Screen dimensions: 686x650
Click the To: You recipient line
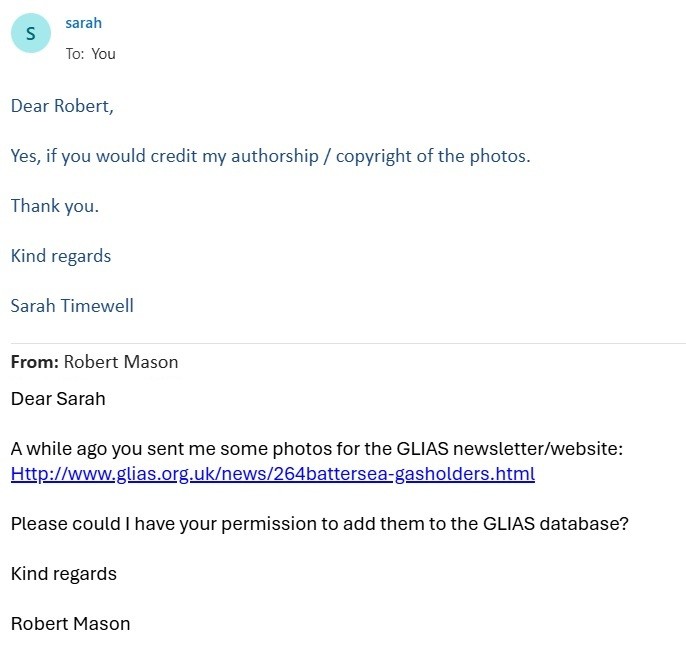(91, 54)
